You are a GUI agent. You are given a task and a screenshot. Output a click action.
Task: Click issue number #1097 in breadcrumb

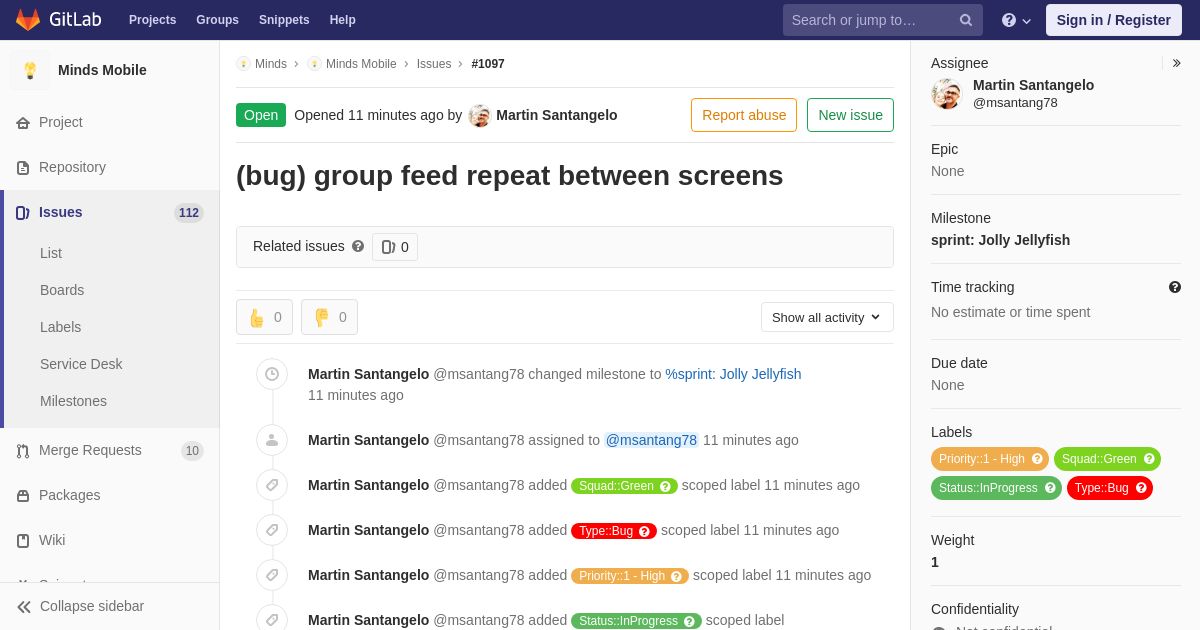pos(488,64)
